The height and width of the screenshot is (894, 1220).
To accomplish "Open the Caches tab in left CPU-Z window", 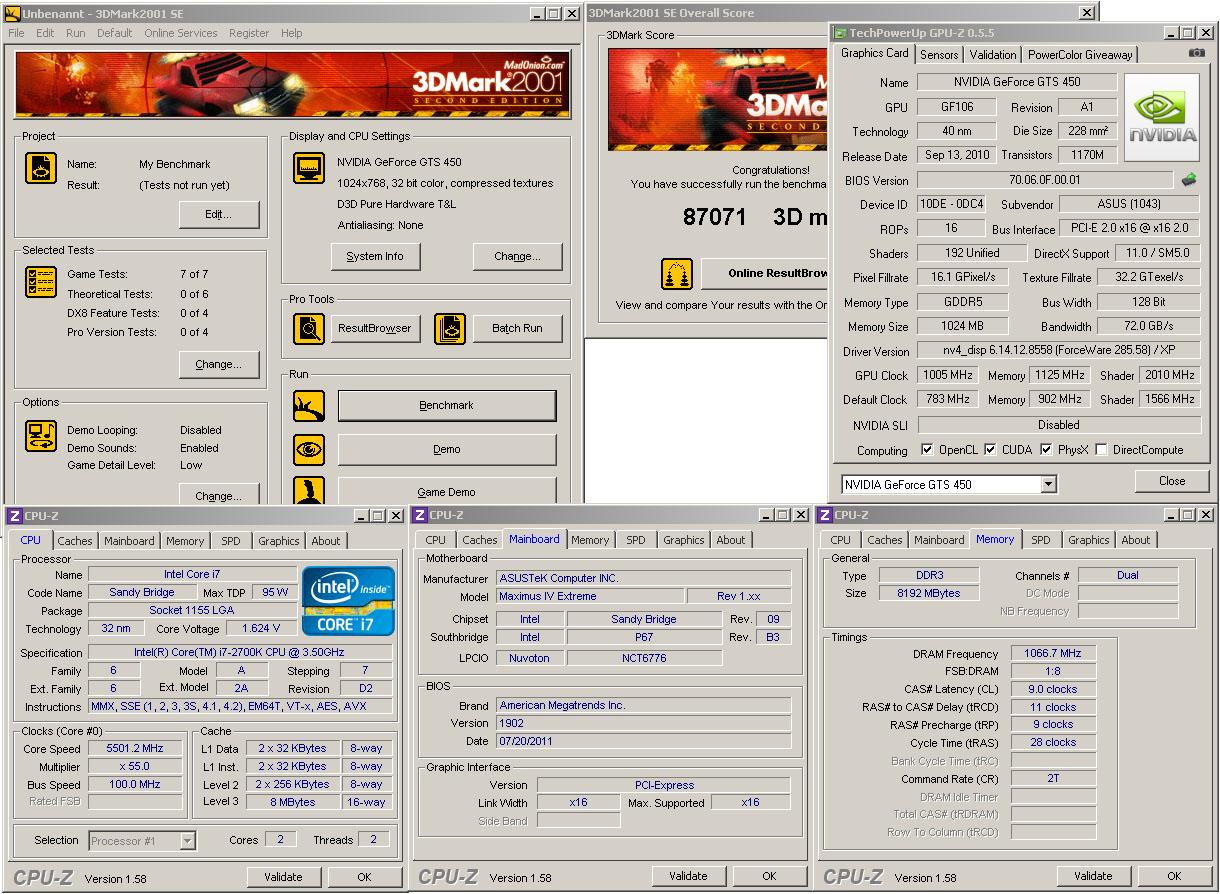I will (x=74, y=541).
